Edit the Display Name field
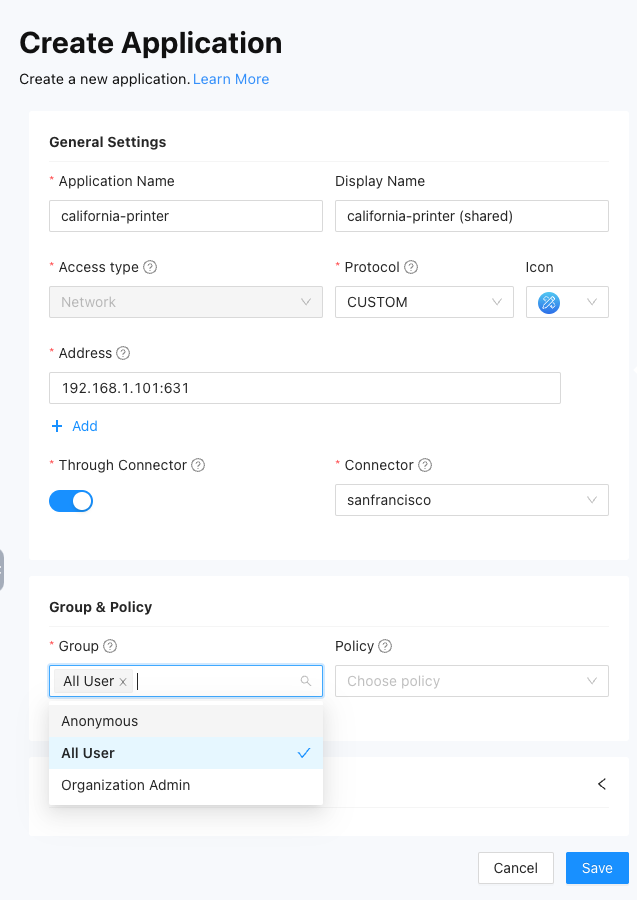Image resolution: width=637 pixels, height=900 pixels. [x=472, y=216]
